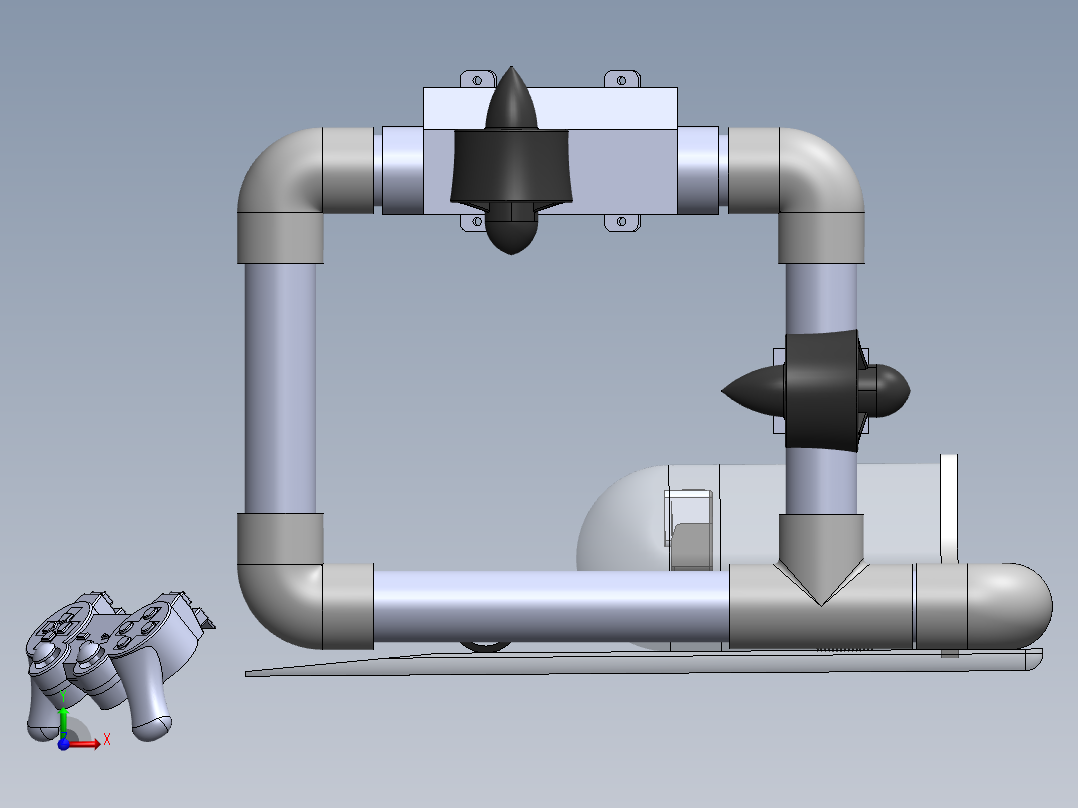Pick the camera inside the dome housing

point(688,529)
